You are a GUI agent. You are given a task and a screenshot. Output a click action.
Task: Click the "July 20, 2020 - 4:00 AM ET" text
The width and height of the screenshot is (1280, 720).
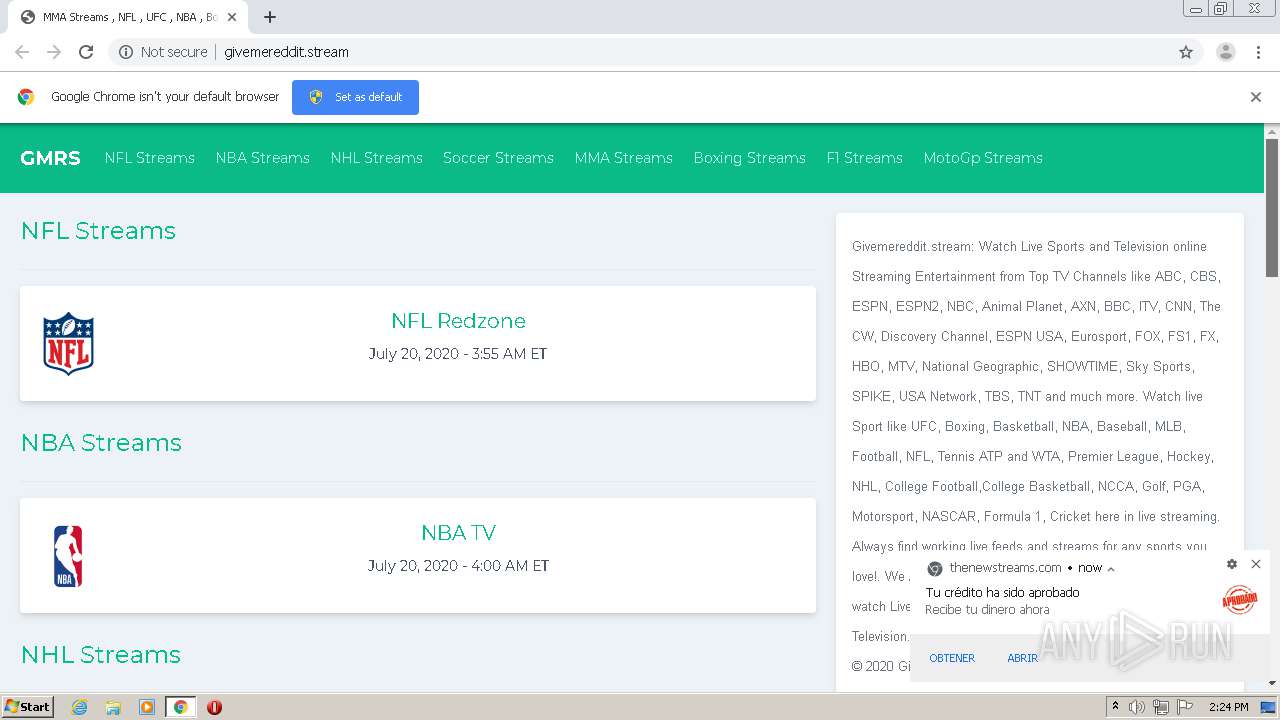tap(458, 566)
